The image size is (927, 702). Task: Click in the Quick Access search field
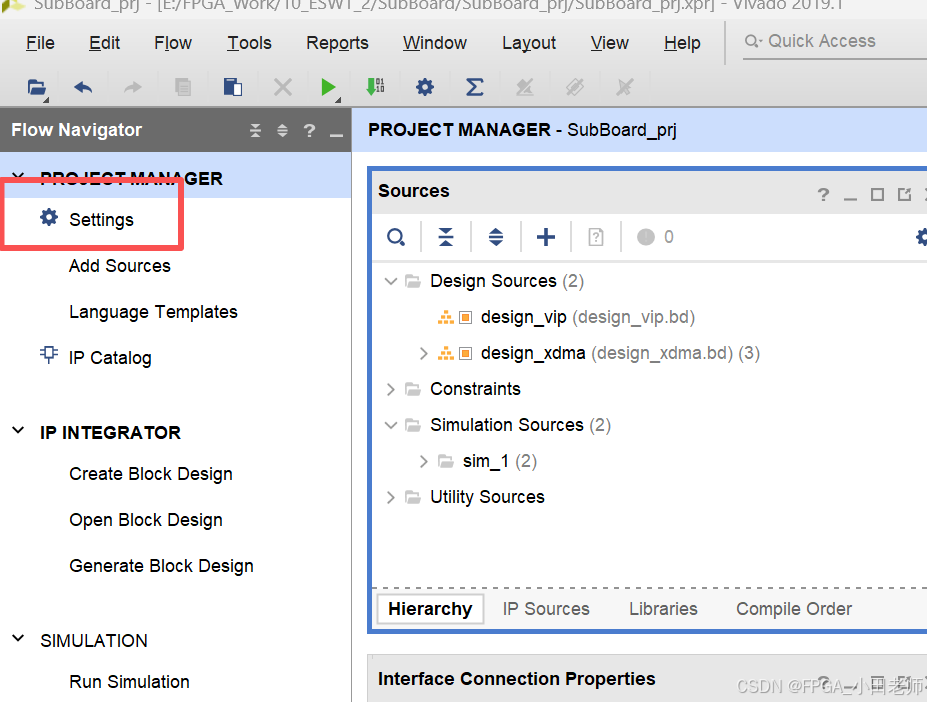point(835,41)
